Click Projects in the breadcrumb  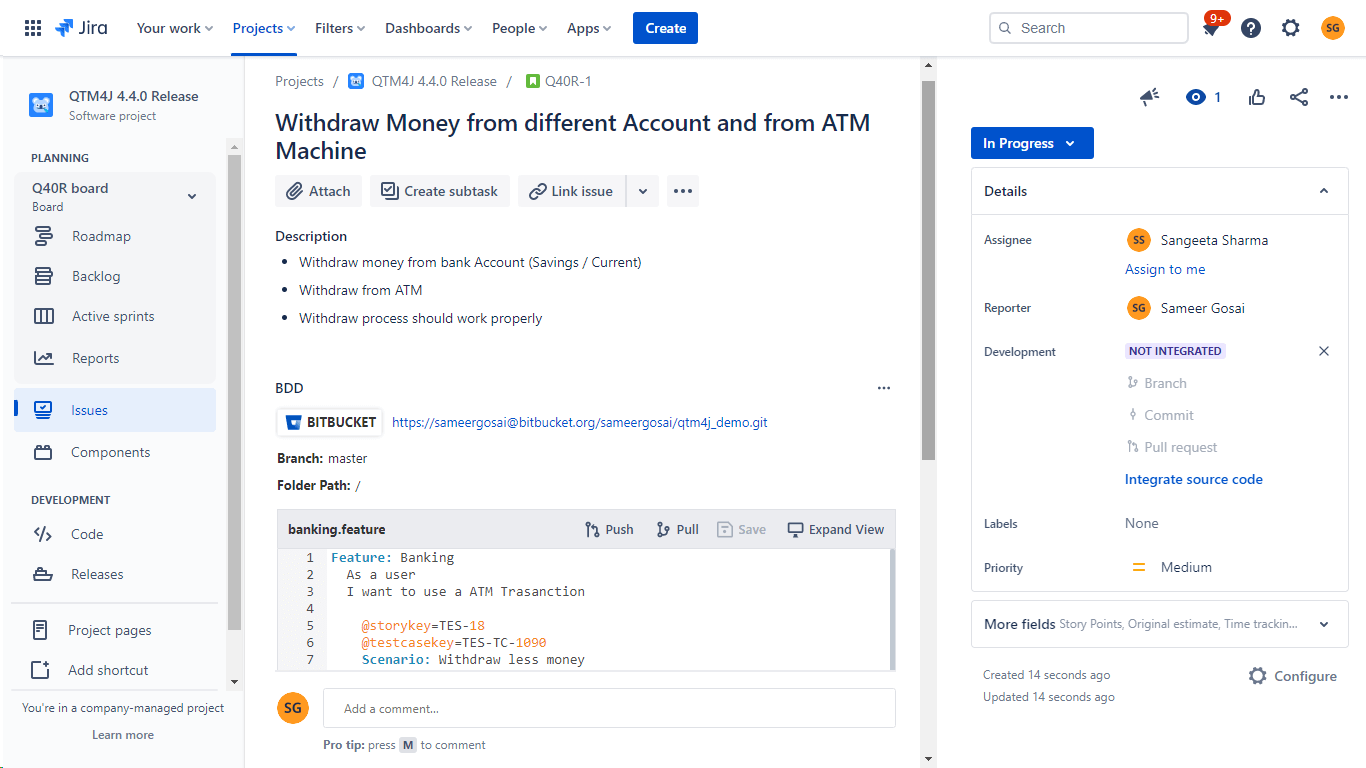click(299, 81)
